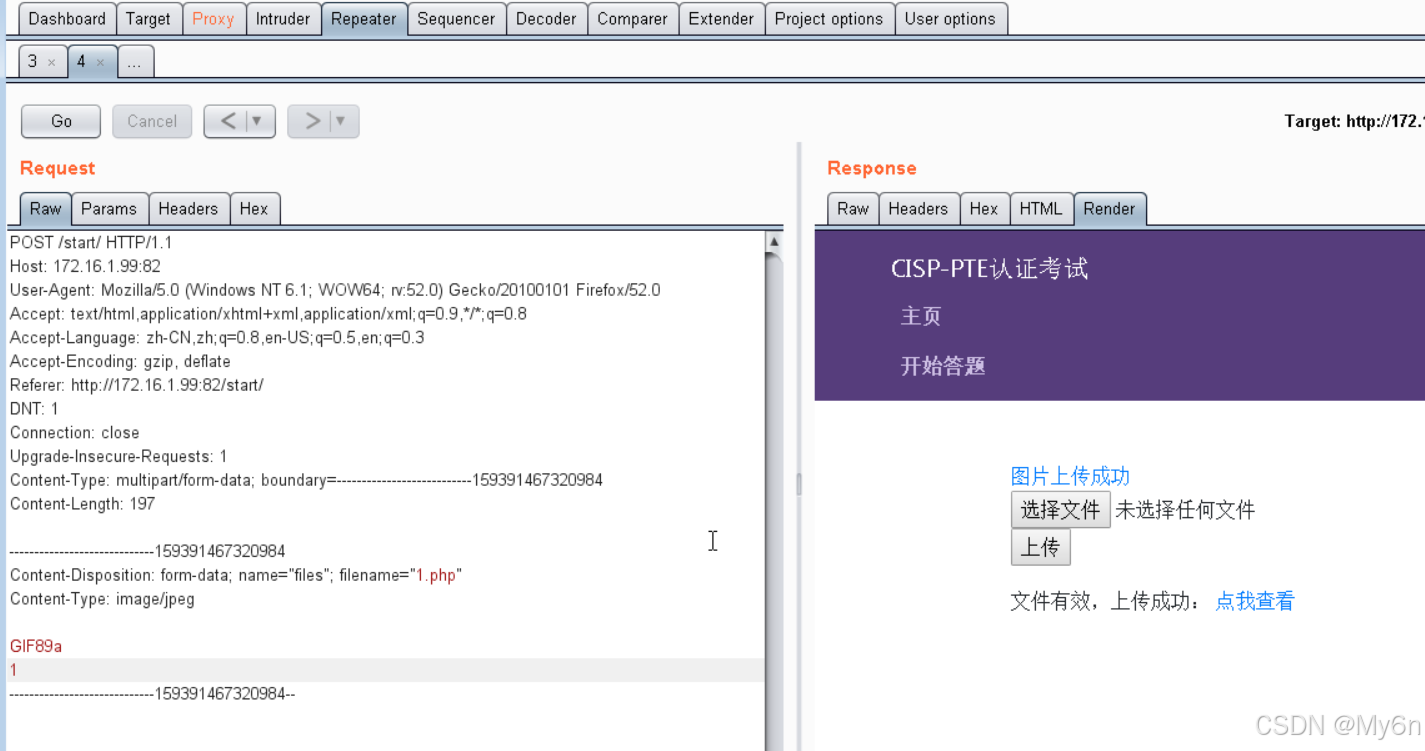Open the Decoder tab

pos(546,19)
